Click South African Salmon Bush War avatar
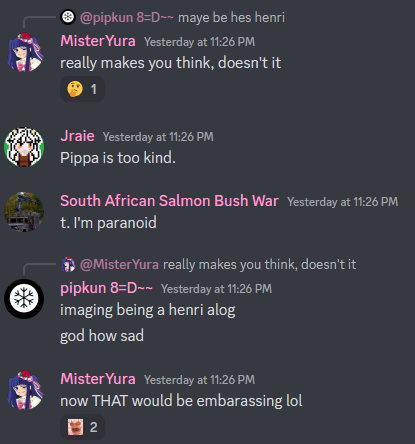 tap(24, 212)
